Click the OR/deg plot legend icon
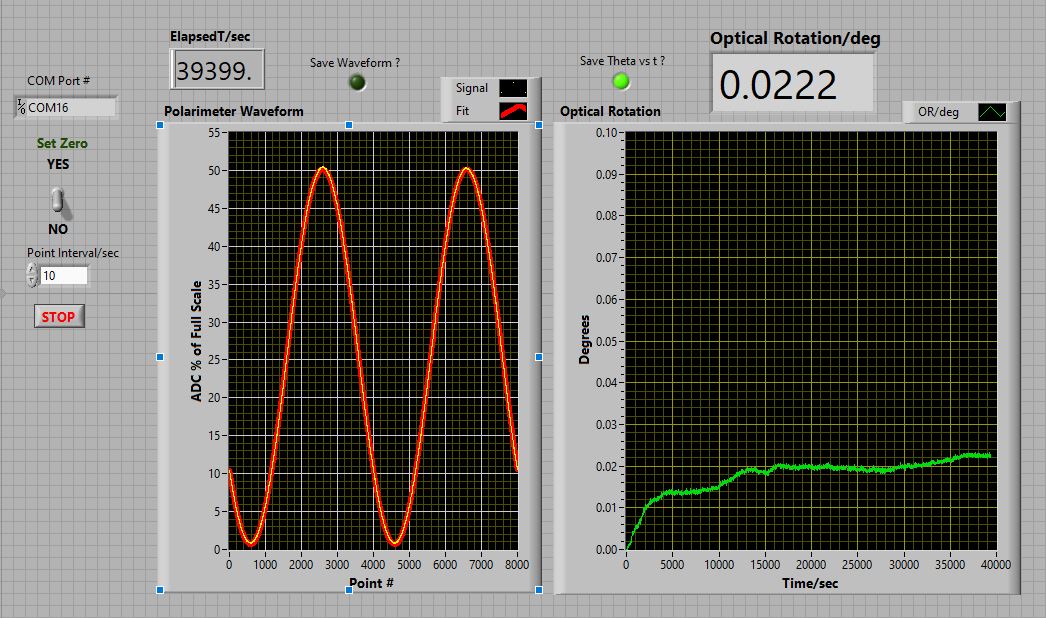 pos(993,112)
